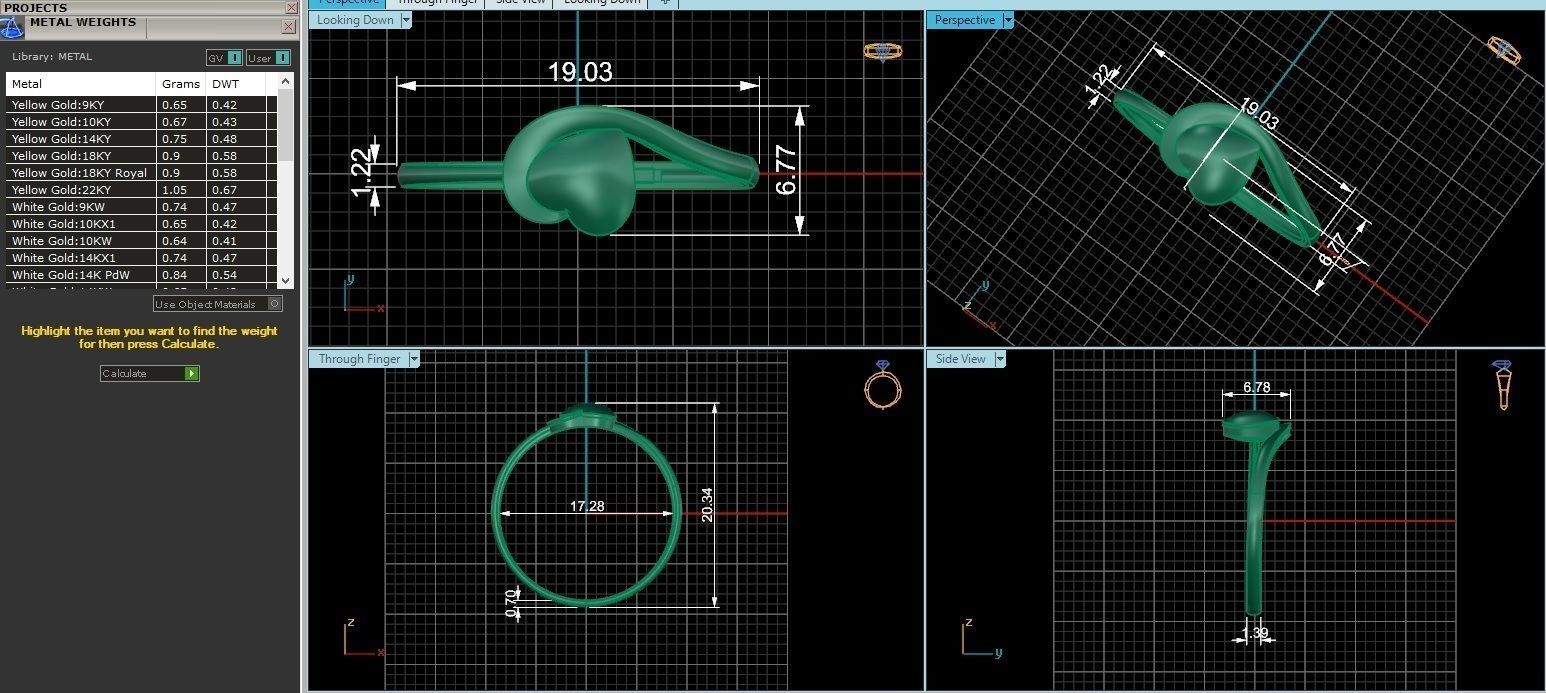Close the Projects panel

pos(290,7)
